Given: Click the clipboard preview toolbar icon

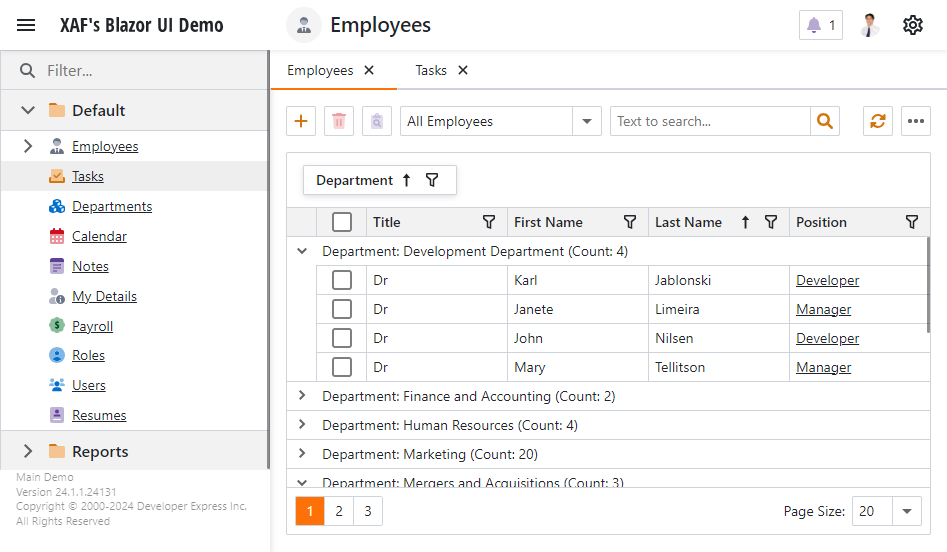Looking at the screenshot, I should (377, 121).
